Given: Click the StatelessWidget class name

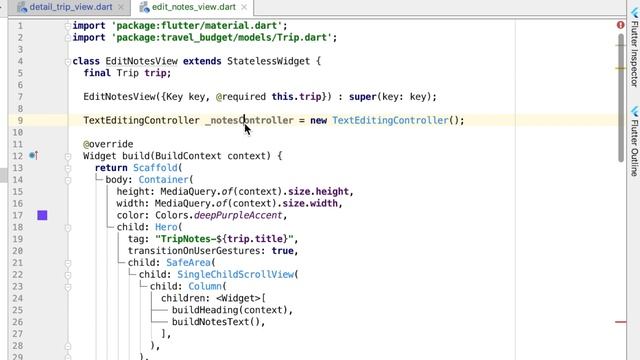Looking at the screenshot, I should click(268, 61).
